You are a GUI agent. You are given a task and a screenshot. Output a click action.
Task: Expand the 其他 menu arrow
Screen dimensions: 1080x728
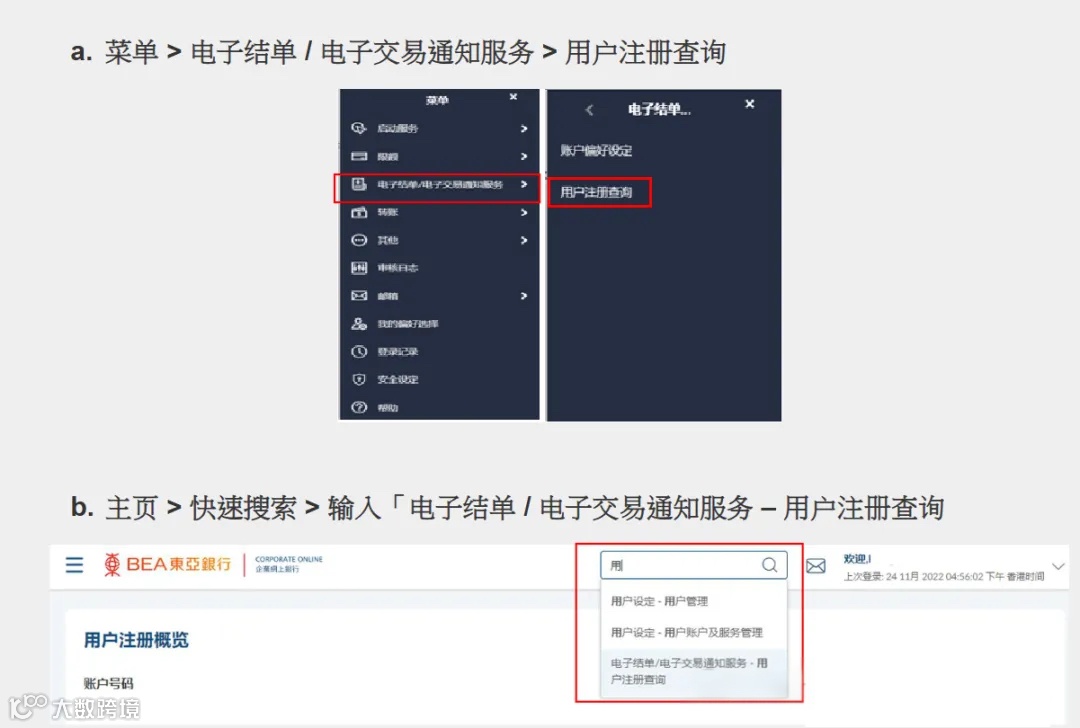click(x=524, y=240)
